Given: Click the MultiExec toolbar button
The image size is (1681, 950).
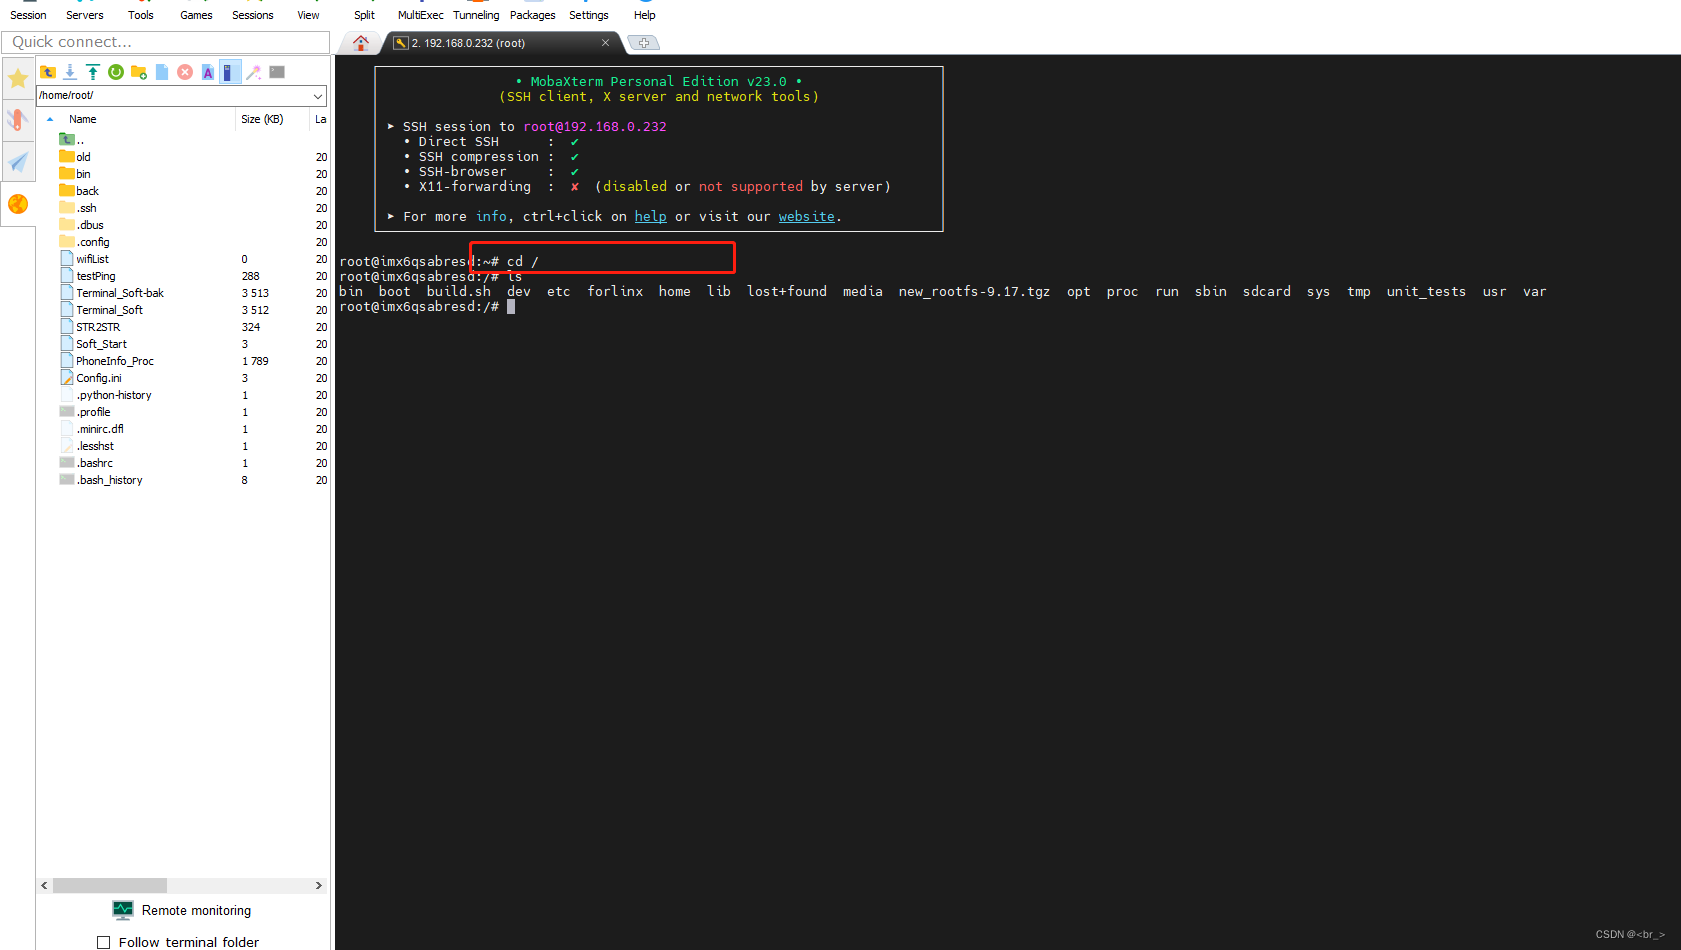Looking at the screenshot, I should 420,15.
